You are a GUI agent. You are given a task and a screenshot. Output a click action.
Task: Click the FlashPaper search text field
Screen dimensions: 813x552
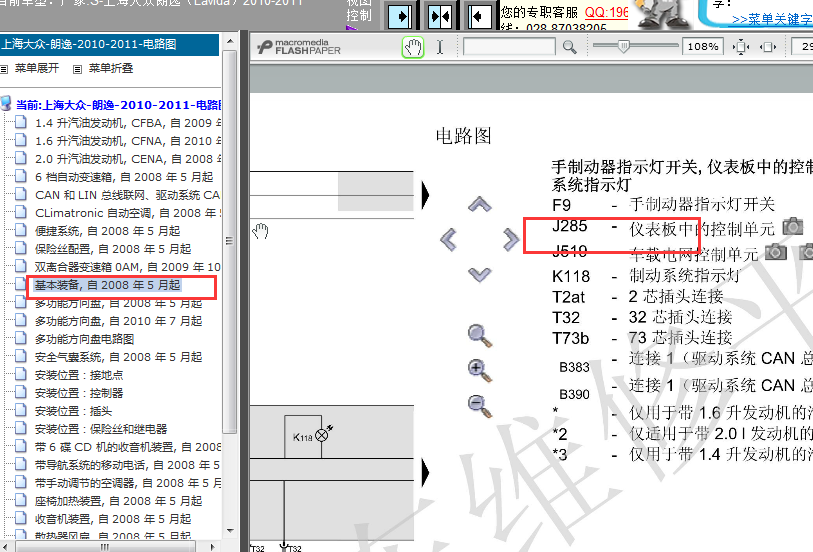tap(509, 47)
